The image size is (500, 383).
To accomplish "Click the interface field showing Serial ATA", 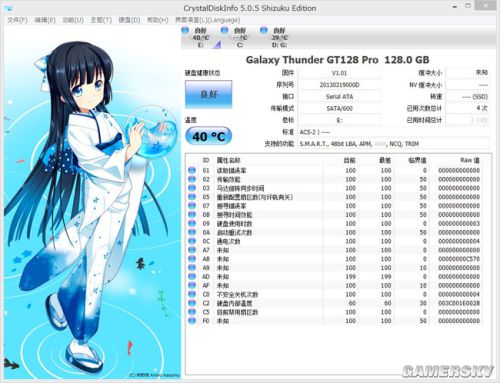I will [x=339, y=97].
